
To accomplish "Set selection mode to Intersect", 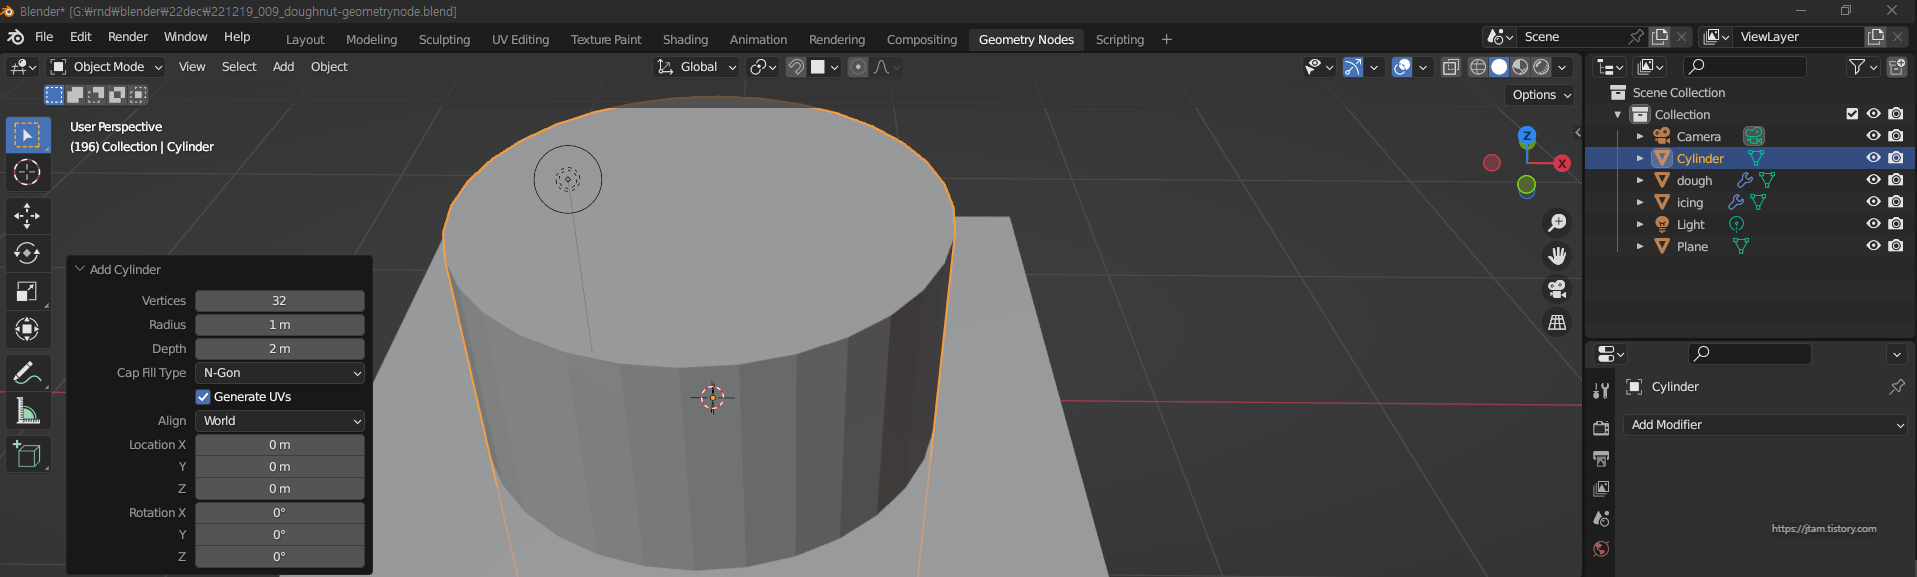I will pos(138,95).
